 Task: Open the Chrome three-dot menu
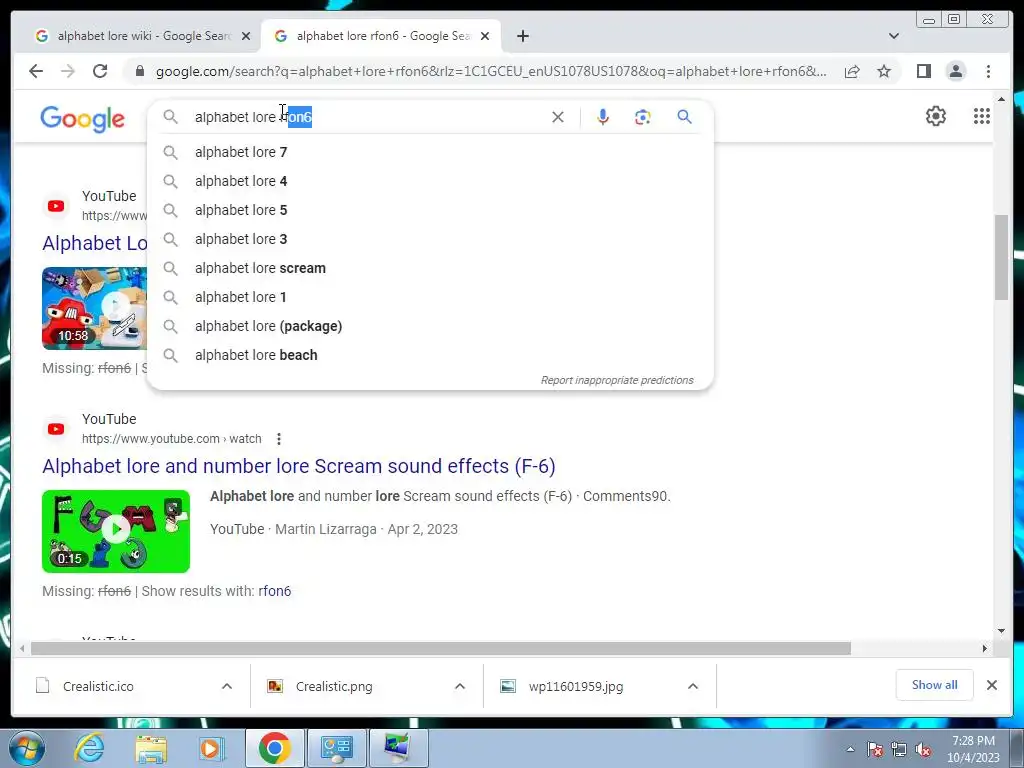pos(988,71)
